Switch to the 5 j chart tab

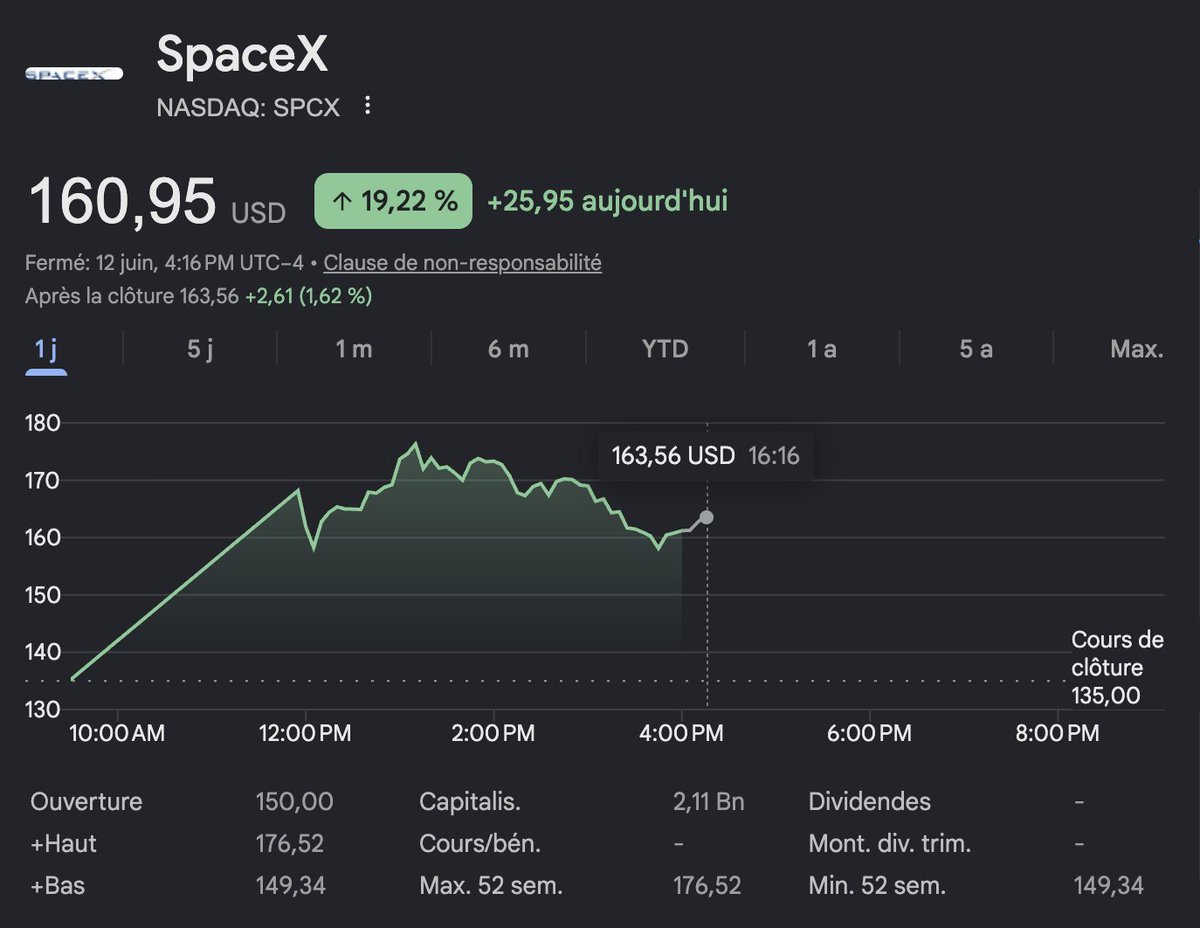200,349
